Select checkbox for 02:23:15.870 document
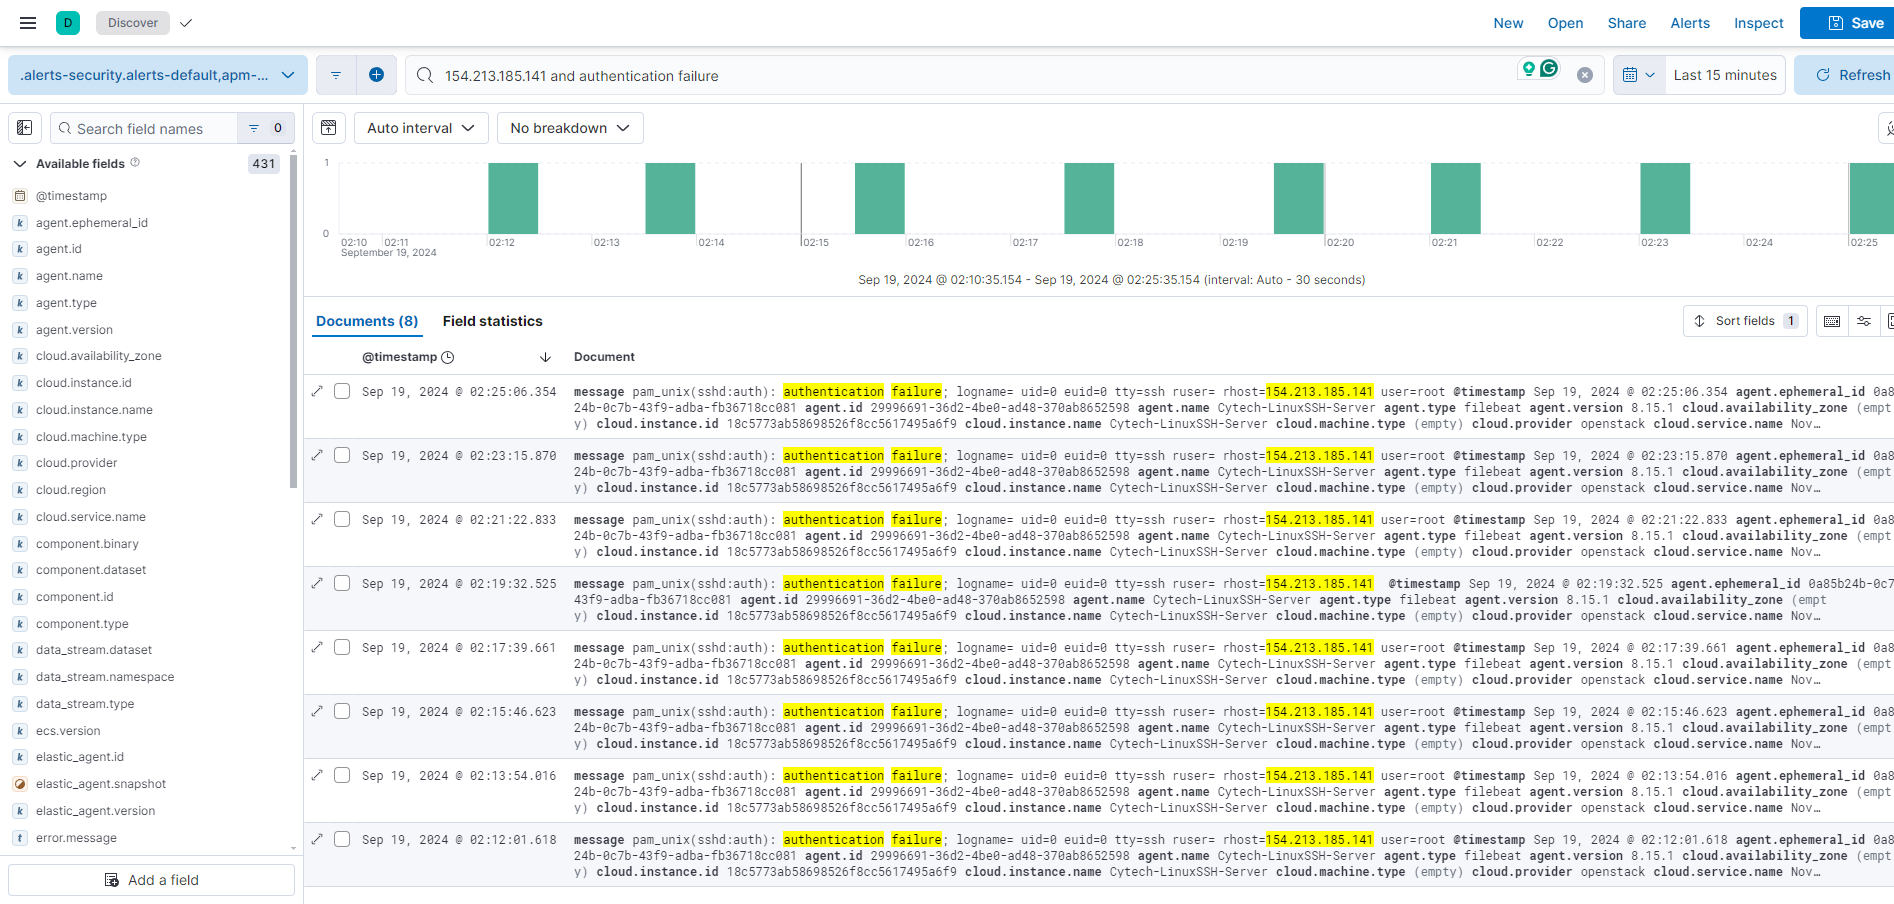 [342, 455]
